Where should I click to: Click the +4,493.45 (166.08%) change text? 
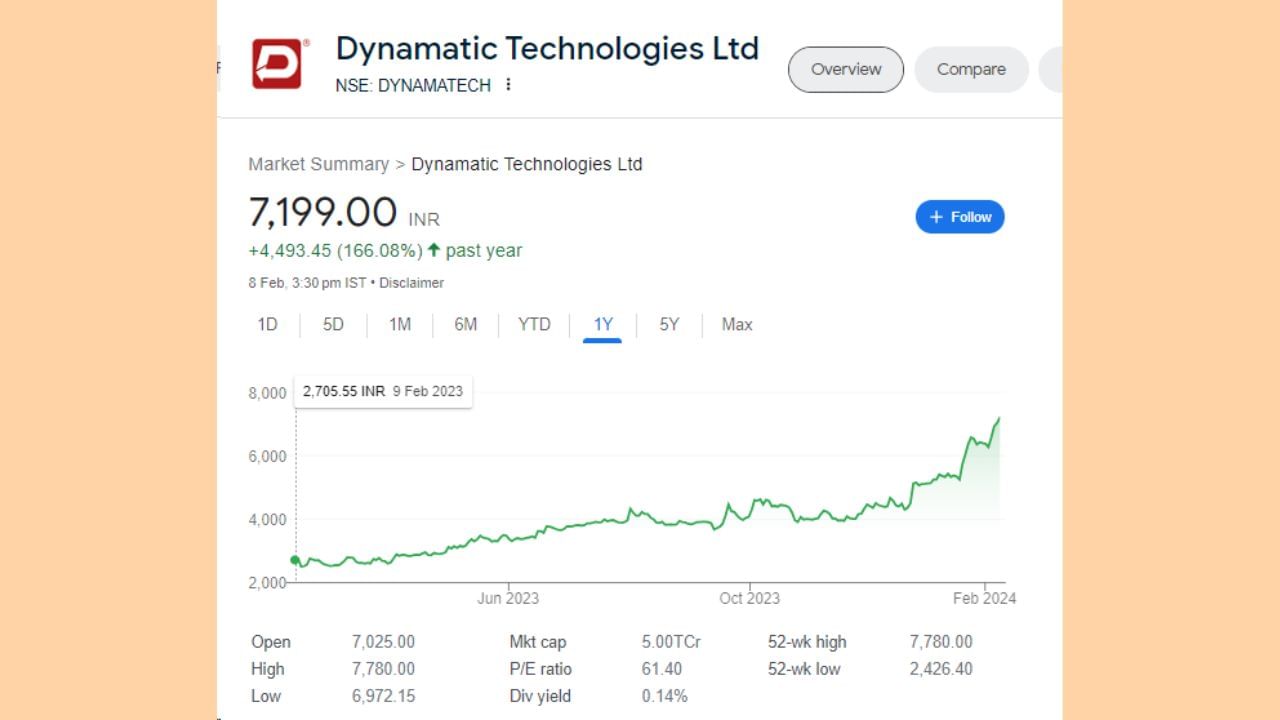(335, 251)
